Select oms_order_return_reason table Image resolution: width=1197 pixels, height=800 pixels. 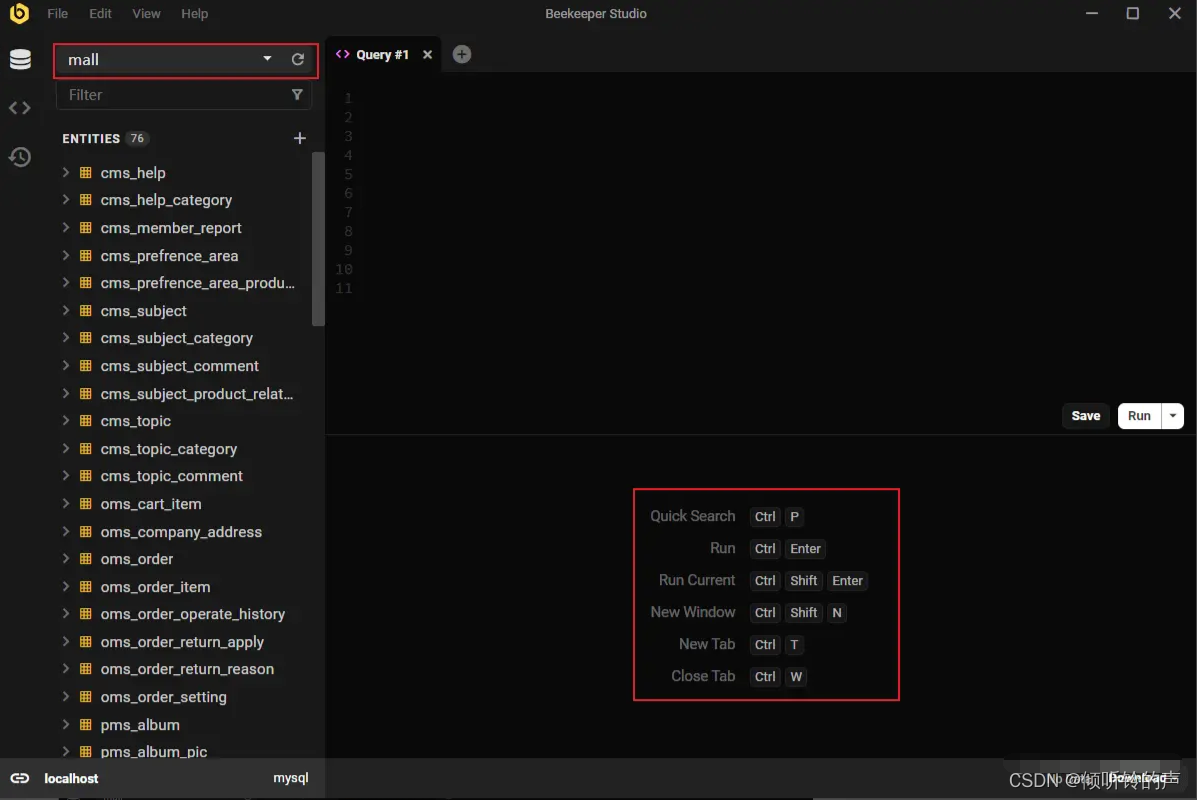[x=187, y=669]
